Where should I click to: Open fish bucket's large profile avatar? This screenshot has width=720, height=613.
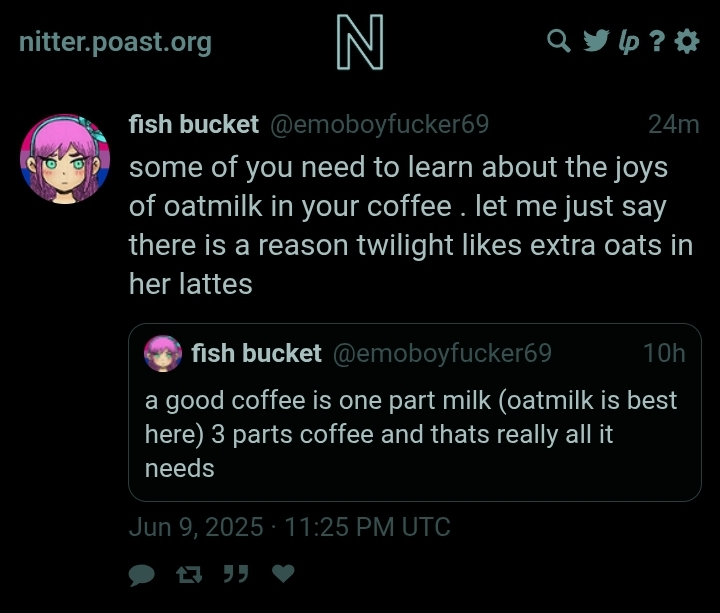pos(65,158)
